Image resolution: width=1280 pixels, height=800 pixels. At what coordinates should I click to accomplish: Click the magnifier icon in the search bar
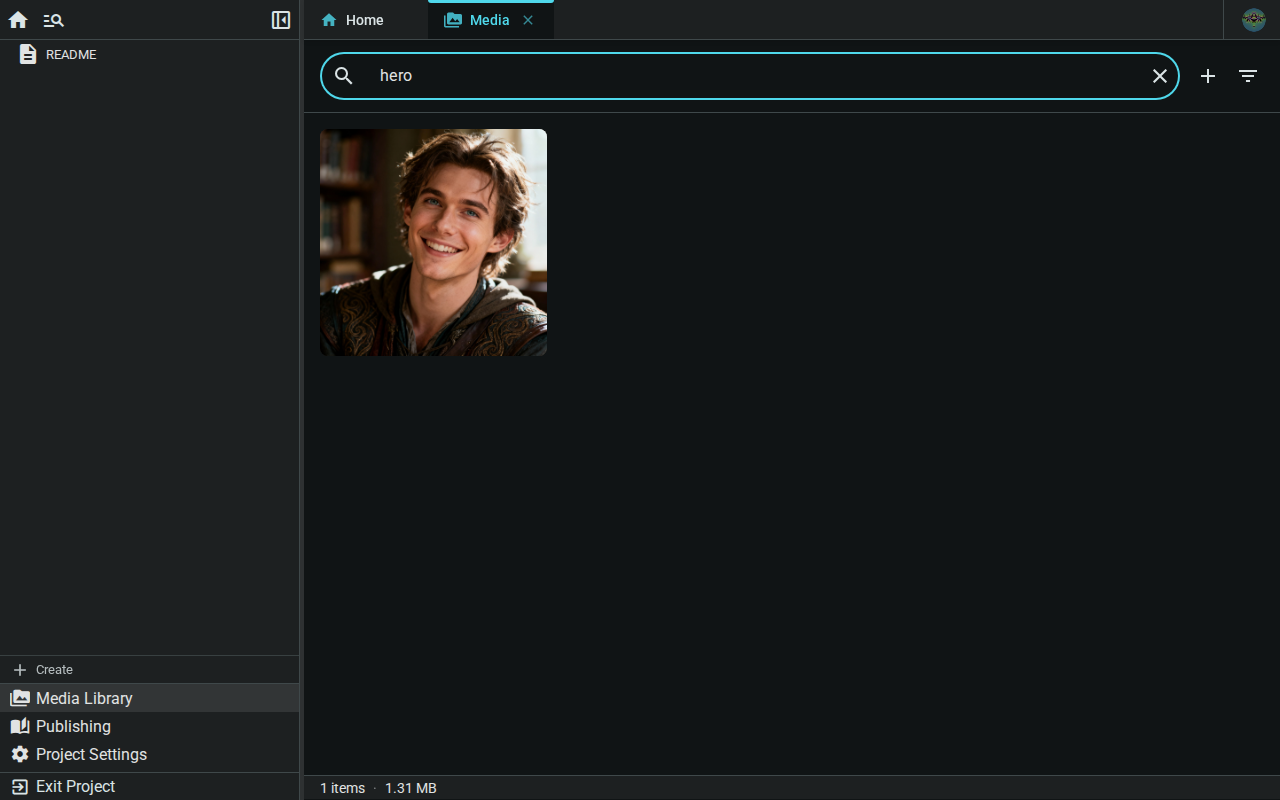tap(344, 76)
